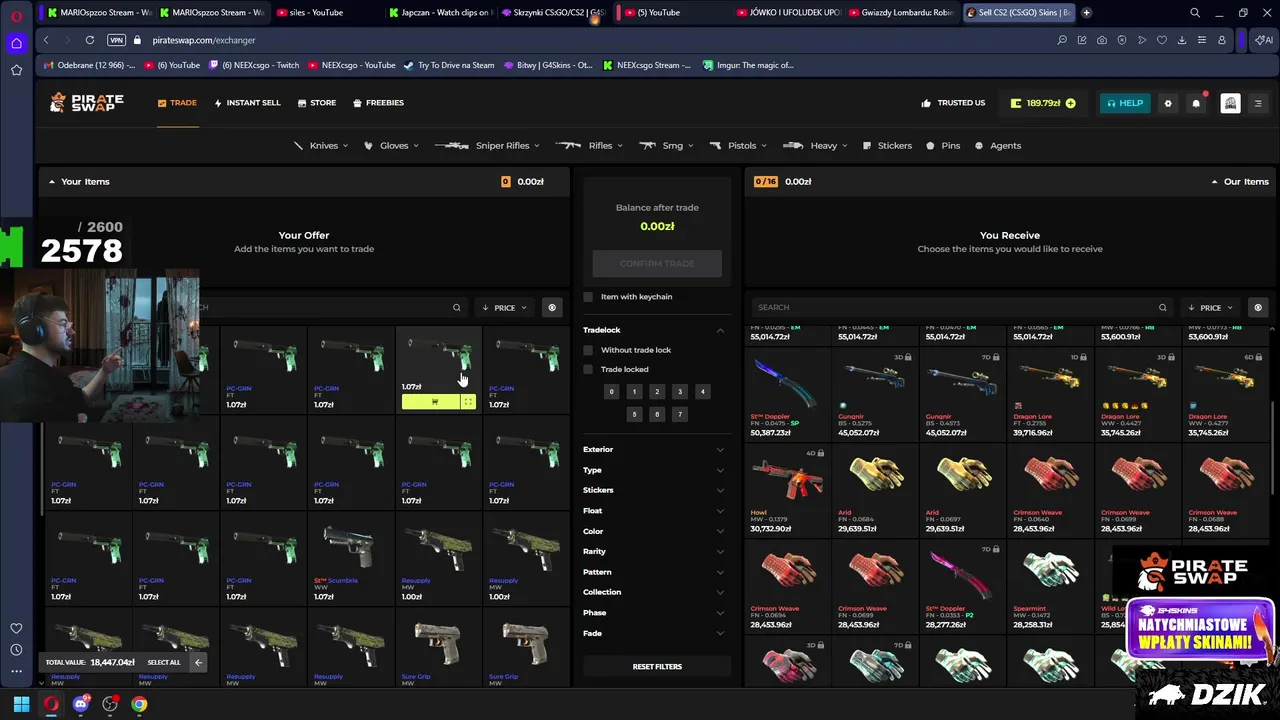1280x720 pixels.
Task: Collapse the Tradelock filter section
Action: (x=720, y=330)
